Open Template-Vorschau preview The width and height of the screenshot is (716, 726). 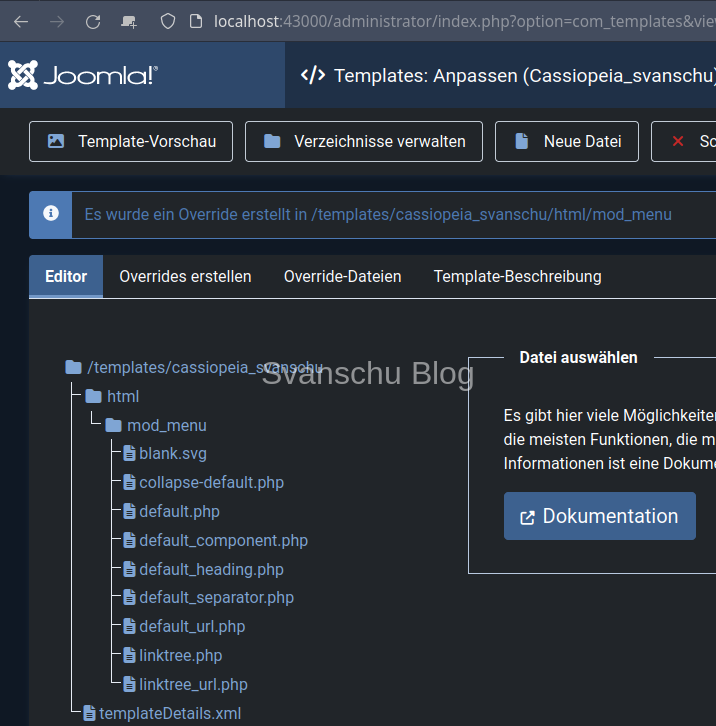[131, 141]
